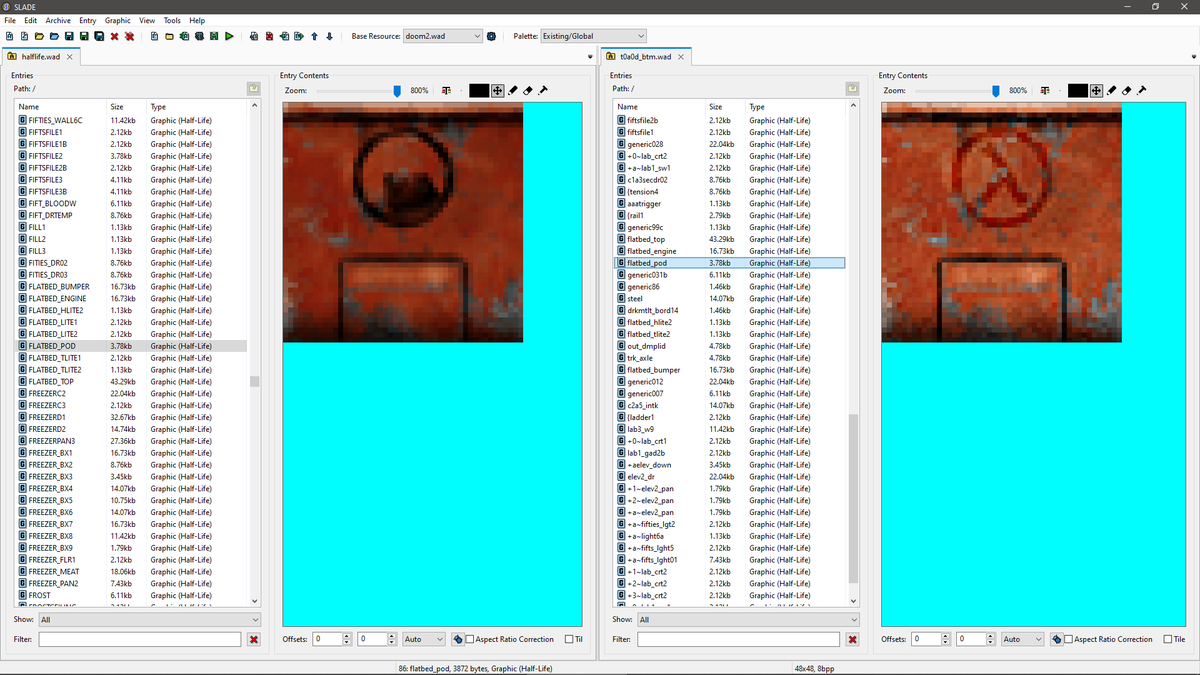This screenshot has height=675, width=1200.
Task: Click the left pane Filter input field
Action: coord(140,639)
